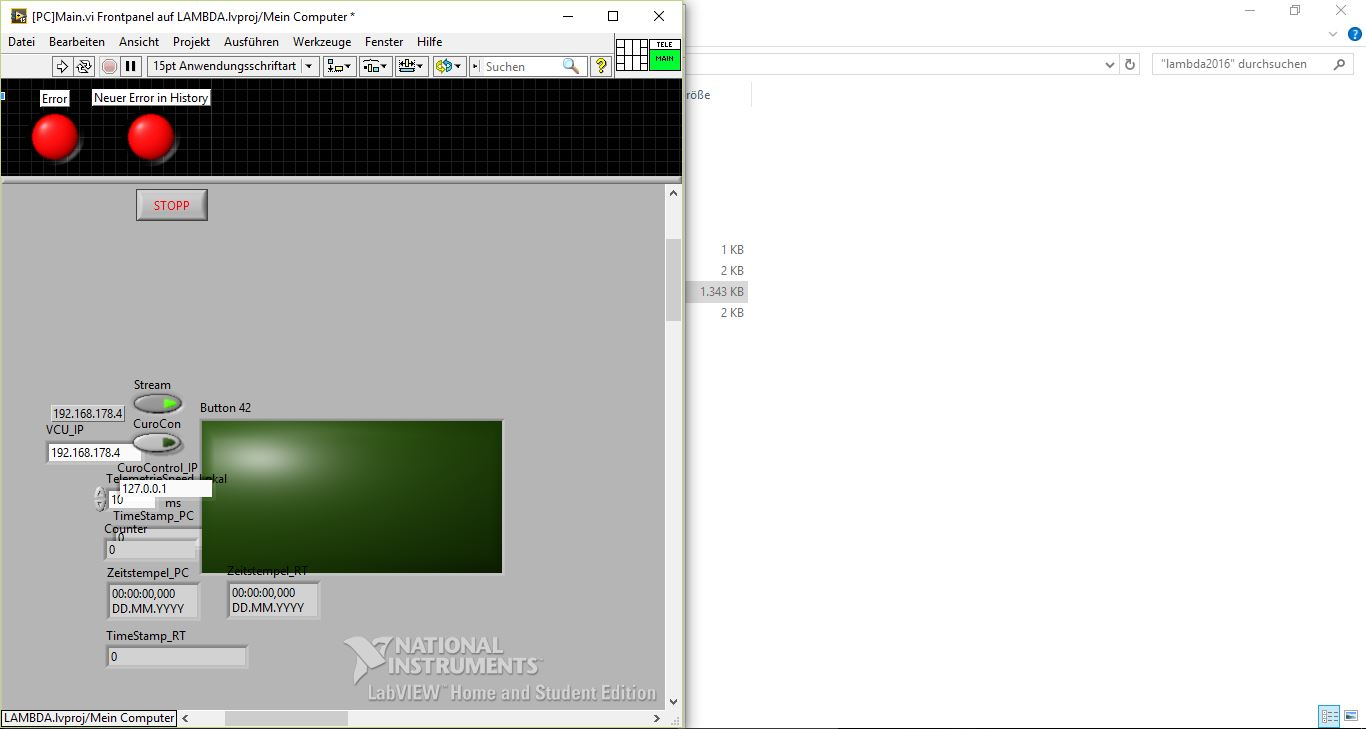Open the Datei menu
The image size is (1366, 729).
point(21,42)
